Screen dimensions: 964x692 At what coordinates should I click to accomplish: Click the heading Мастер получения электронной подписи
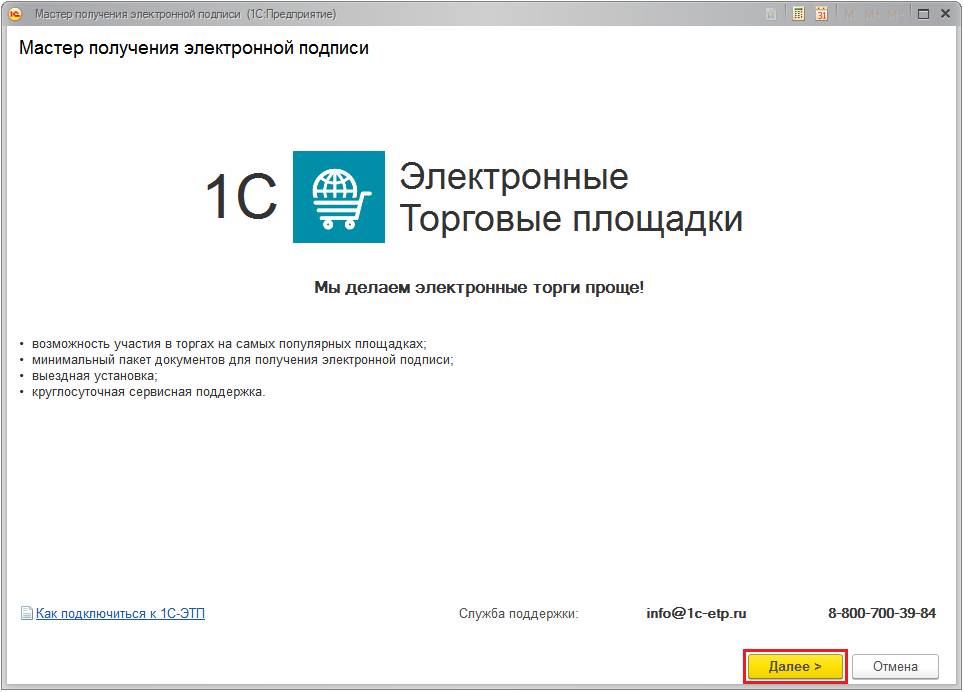pos(194,48)
